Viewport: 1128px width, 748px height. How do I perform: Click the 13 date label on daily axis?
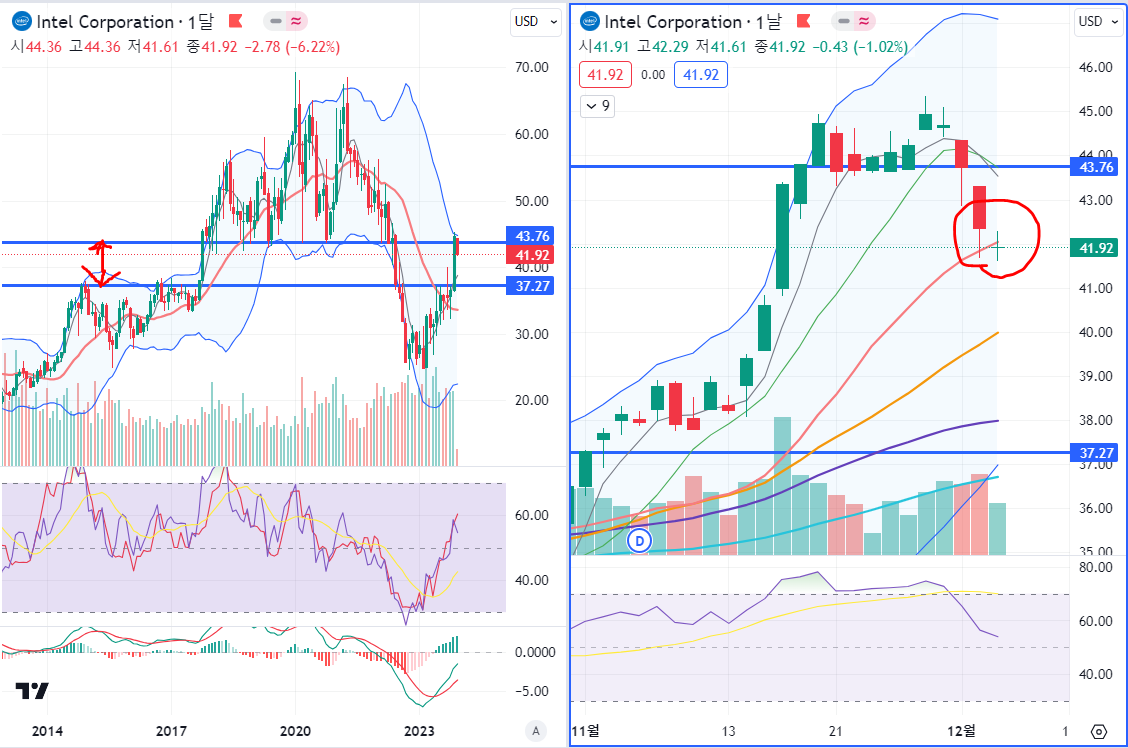click(x=729, y=731)
